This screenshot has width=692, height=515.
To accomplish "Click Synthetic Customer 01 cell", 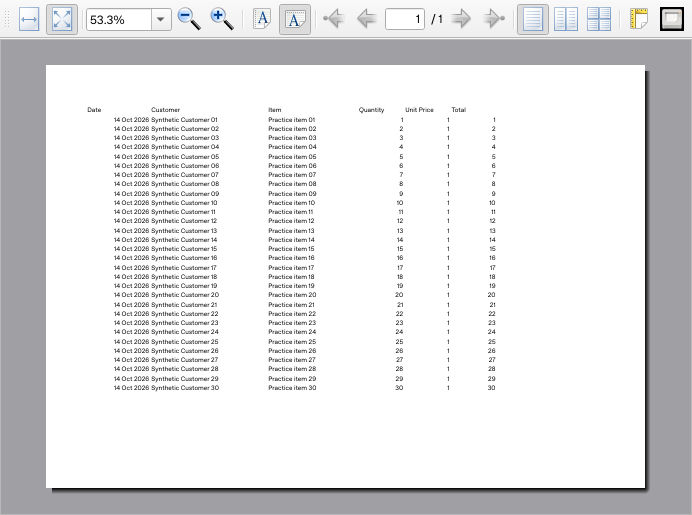I will (x=184, y=120).
